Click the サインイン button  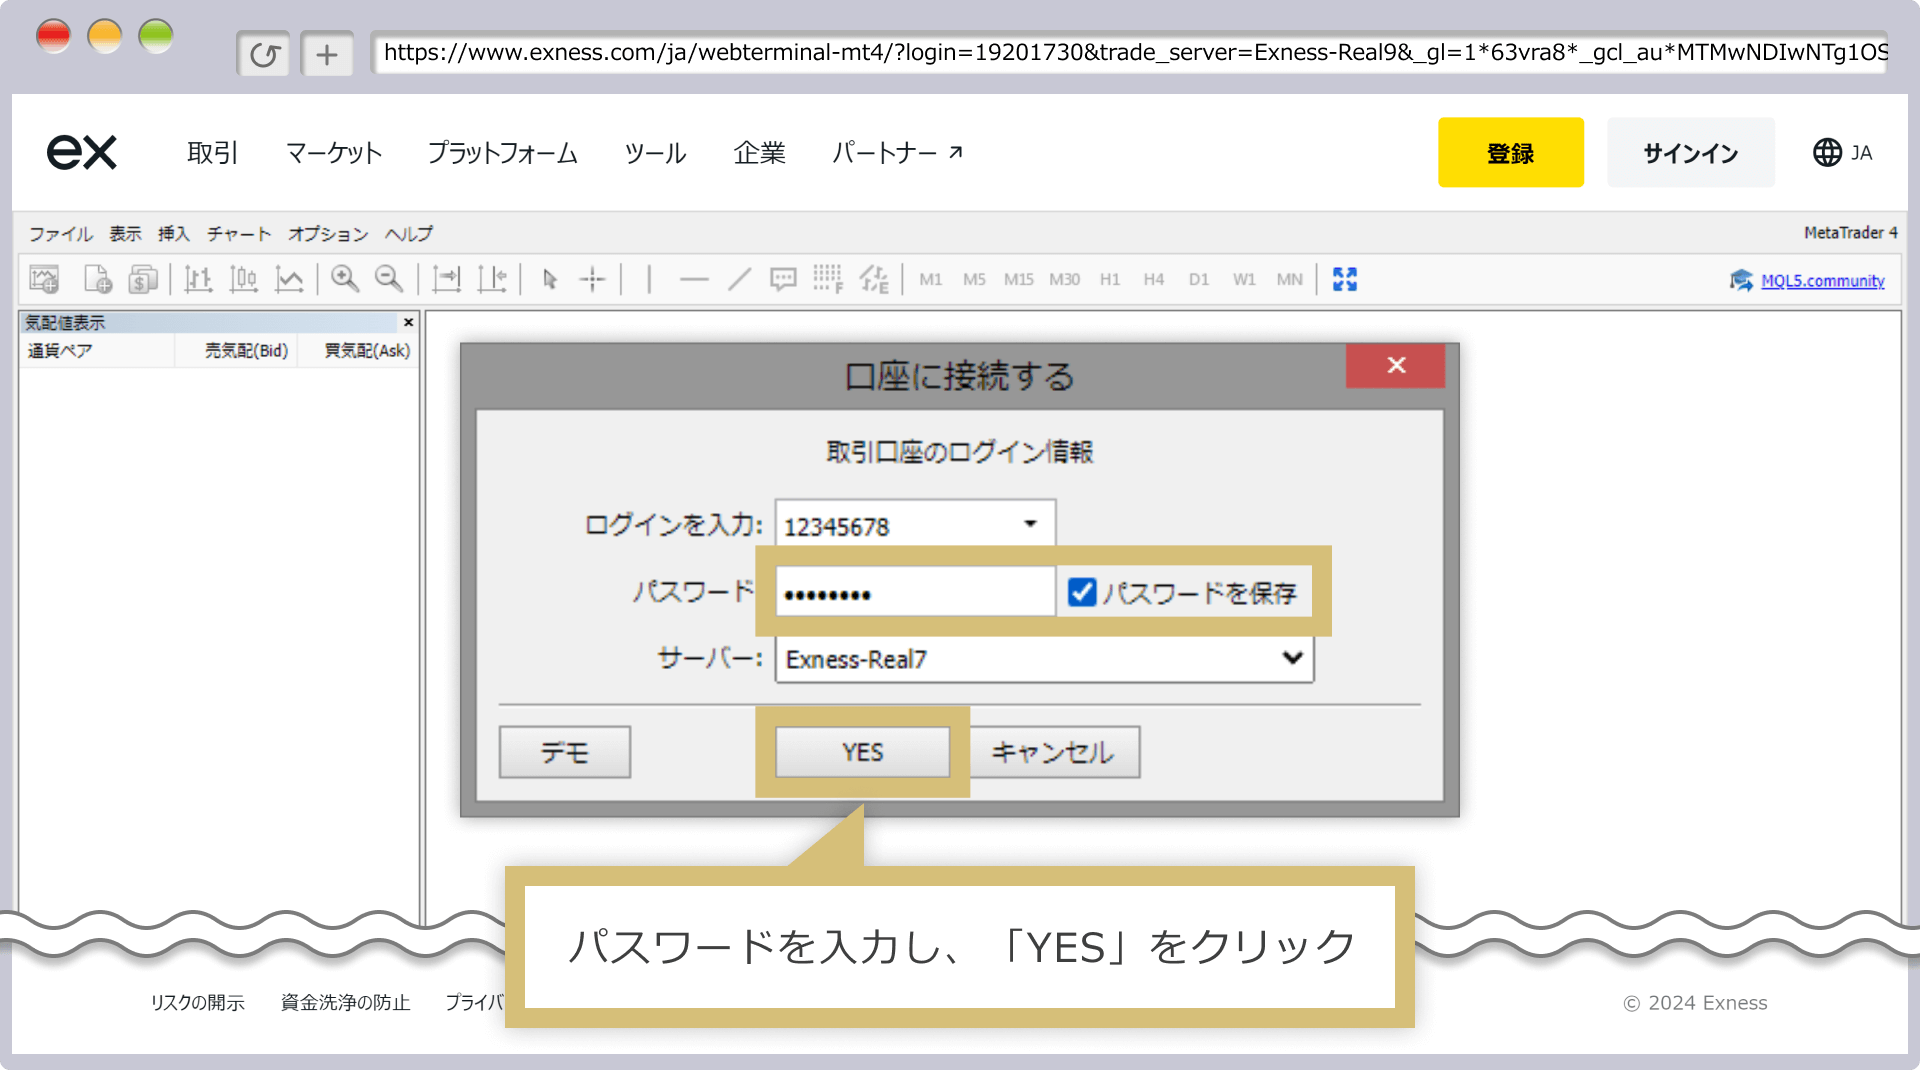click(1691, 152)
